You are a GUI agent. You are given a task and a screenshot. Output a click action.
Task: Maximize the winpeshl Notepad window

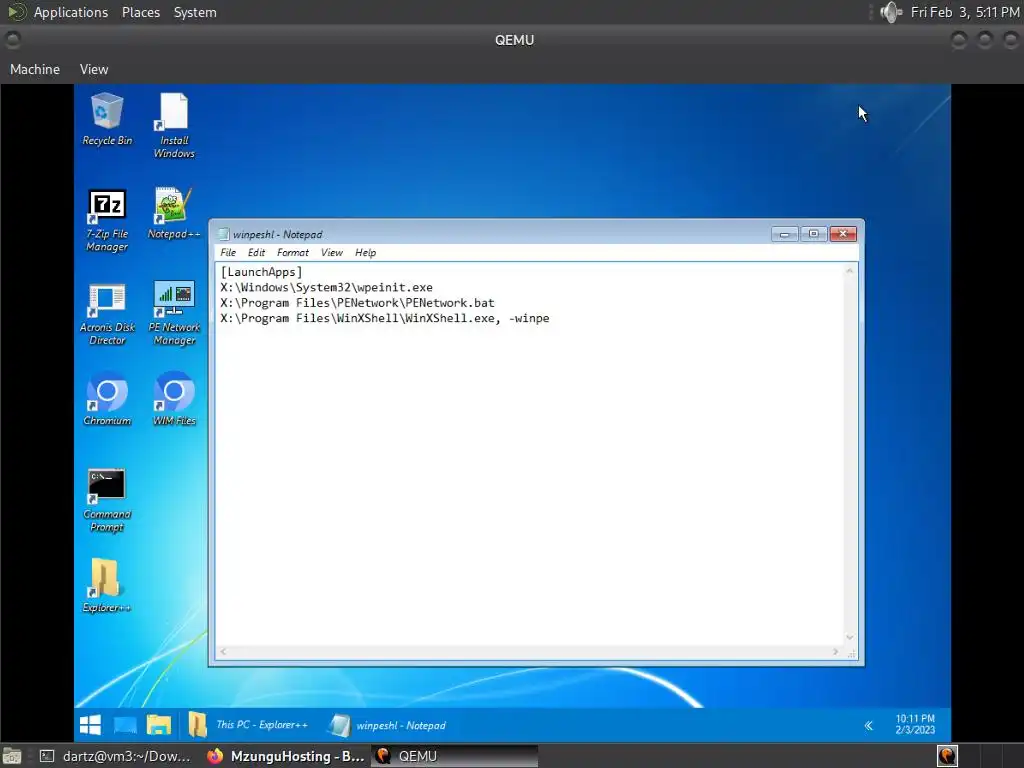pos(814,234)
